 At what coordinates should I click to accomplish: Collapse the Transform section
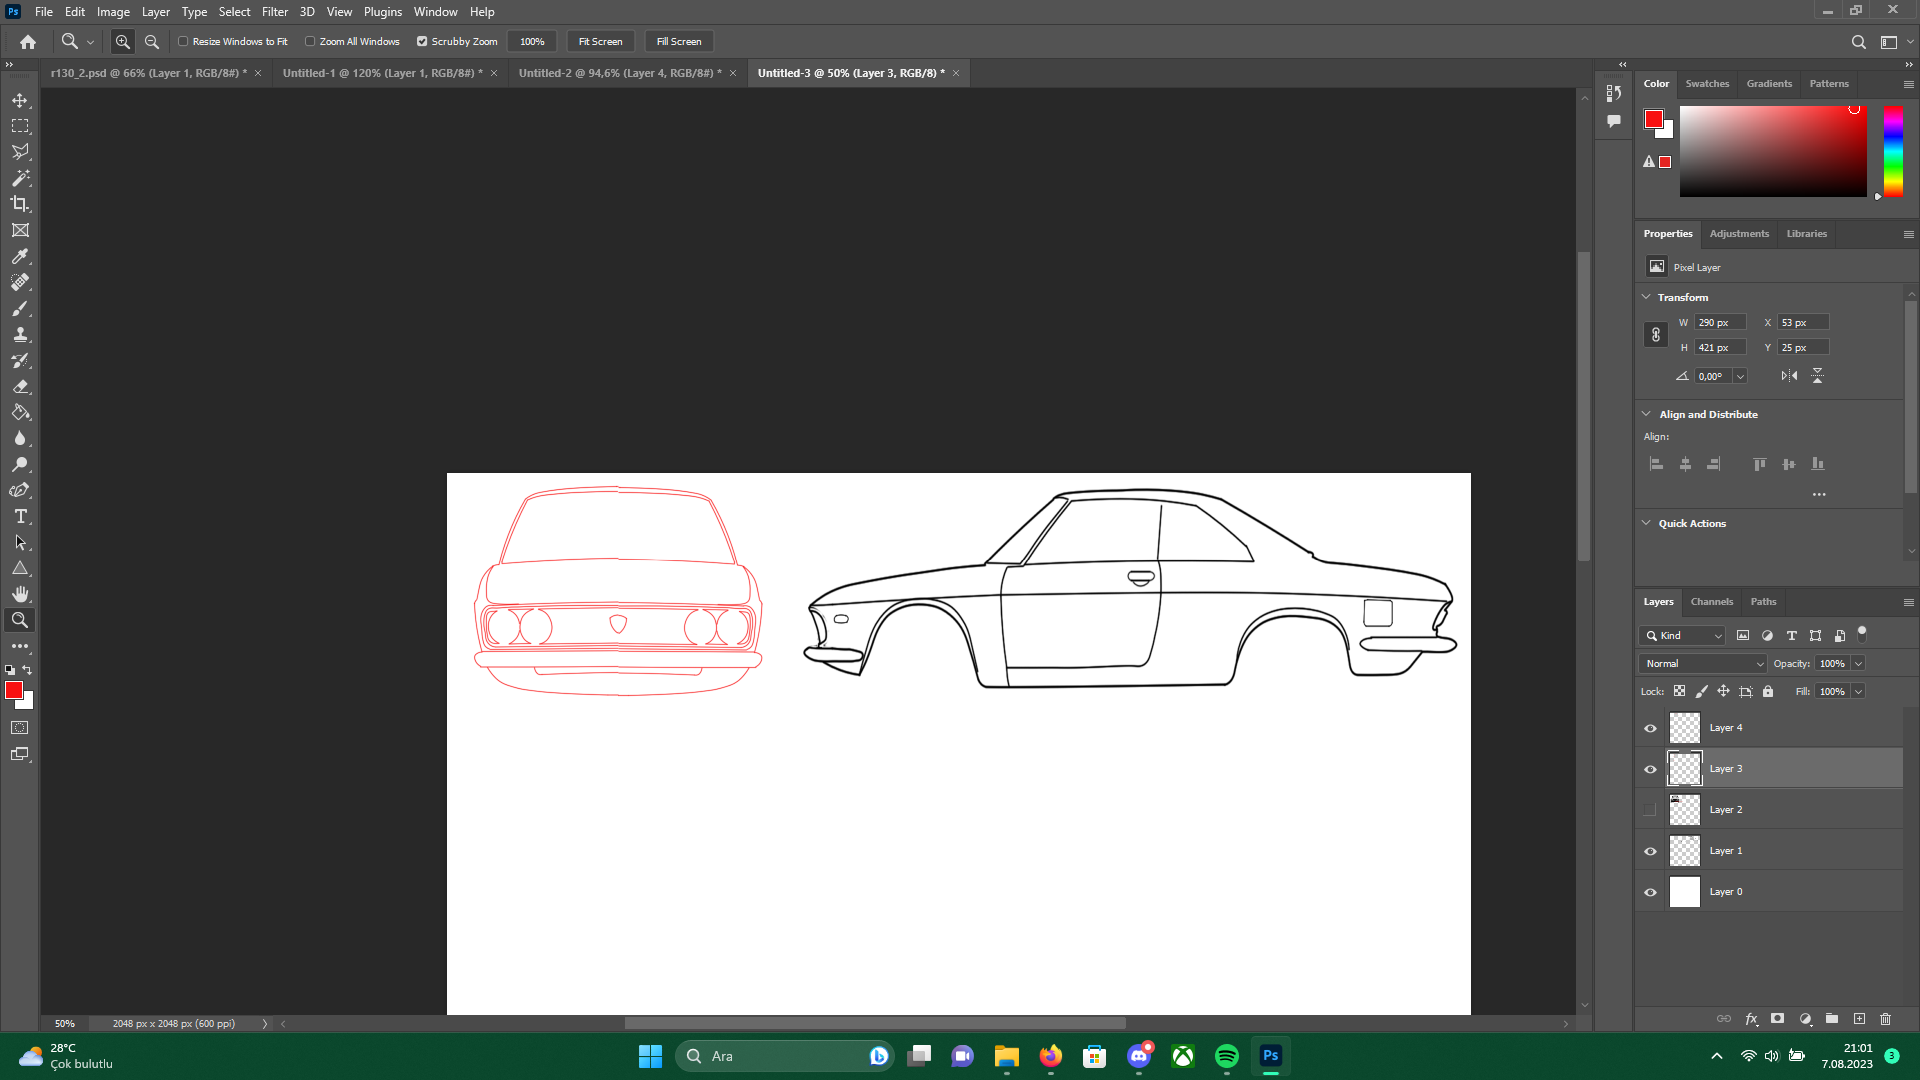tap(1647, 297)
